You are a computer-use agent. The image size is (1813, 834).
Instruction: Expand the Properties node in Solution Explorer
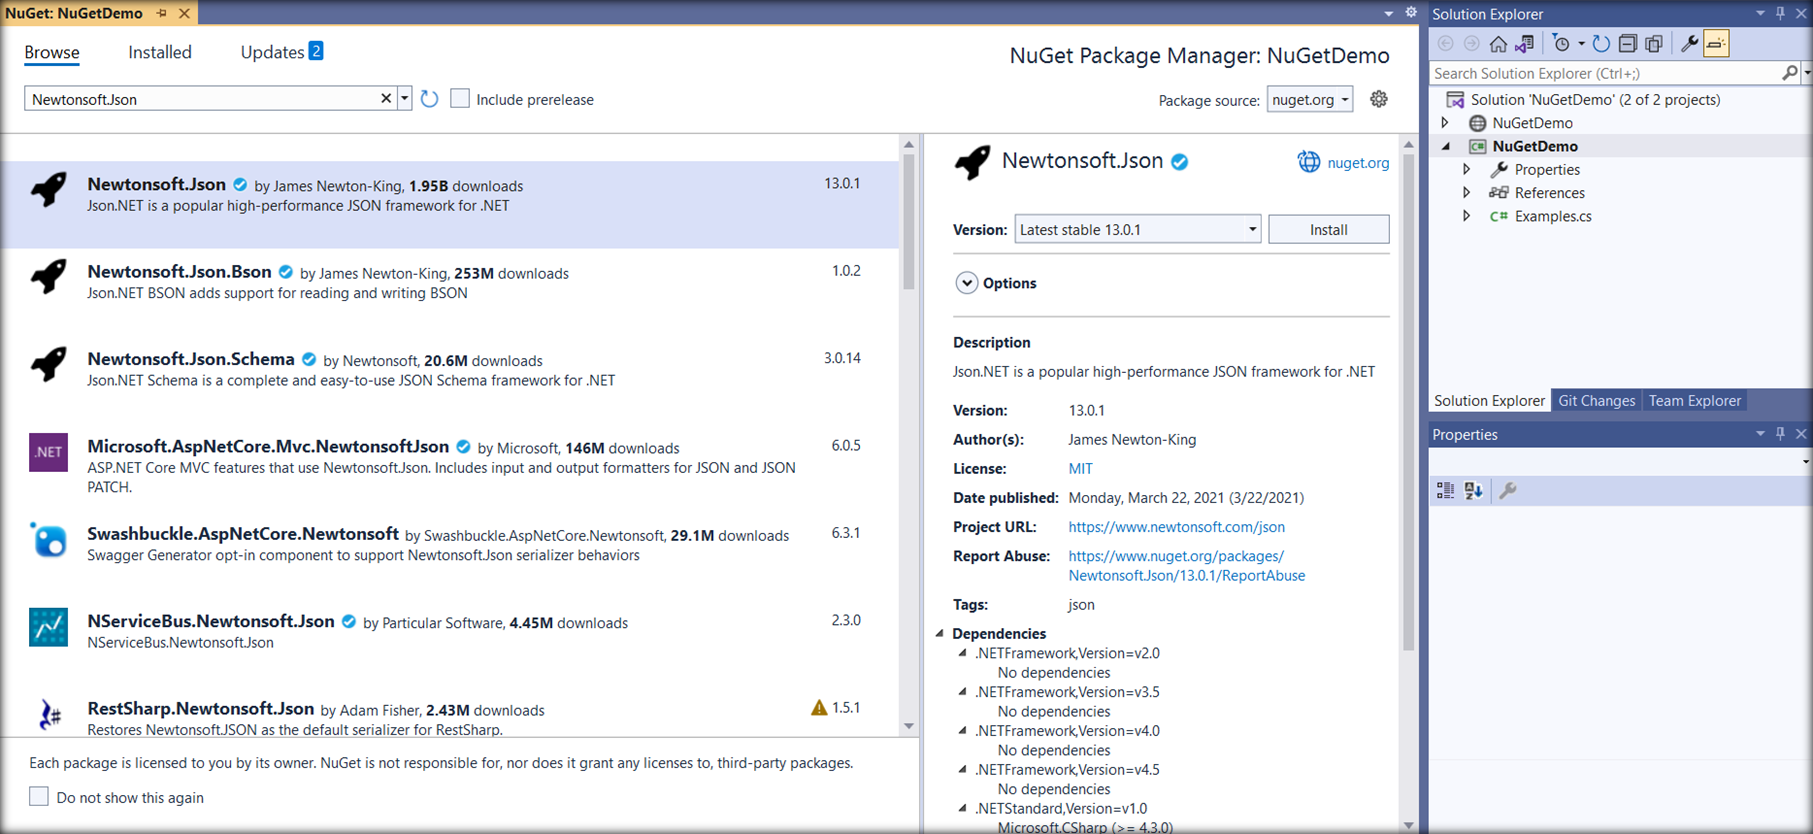coord(1467,169)
